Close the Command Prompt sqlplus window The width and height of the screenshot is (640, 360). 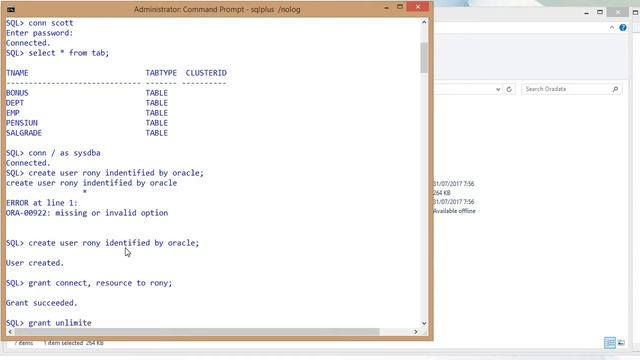(x=418, y=7)
